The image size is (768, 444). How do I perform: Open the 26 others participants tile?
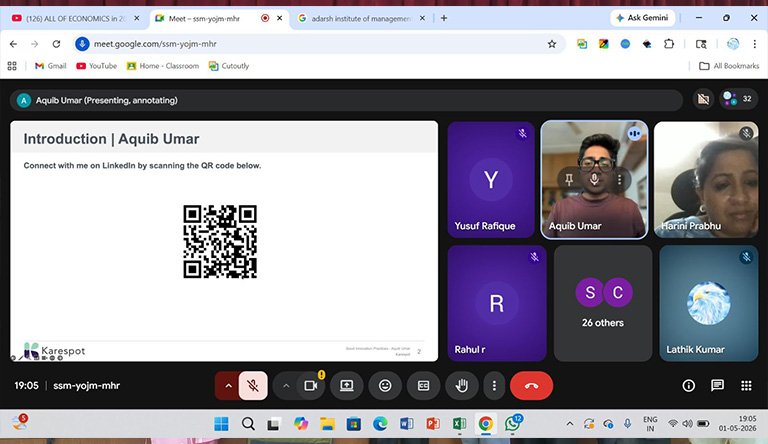[603, 303]
